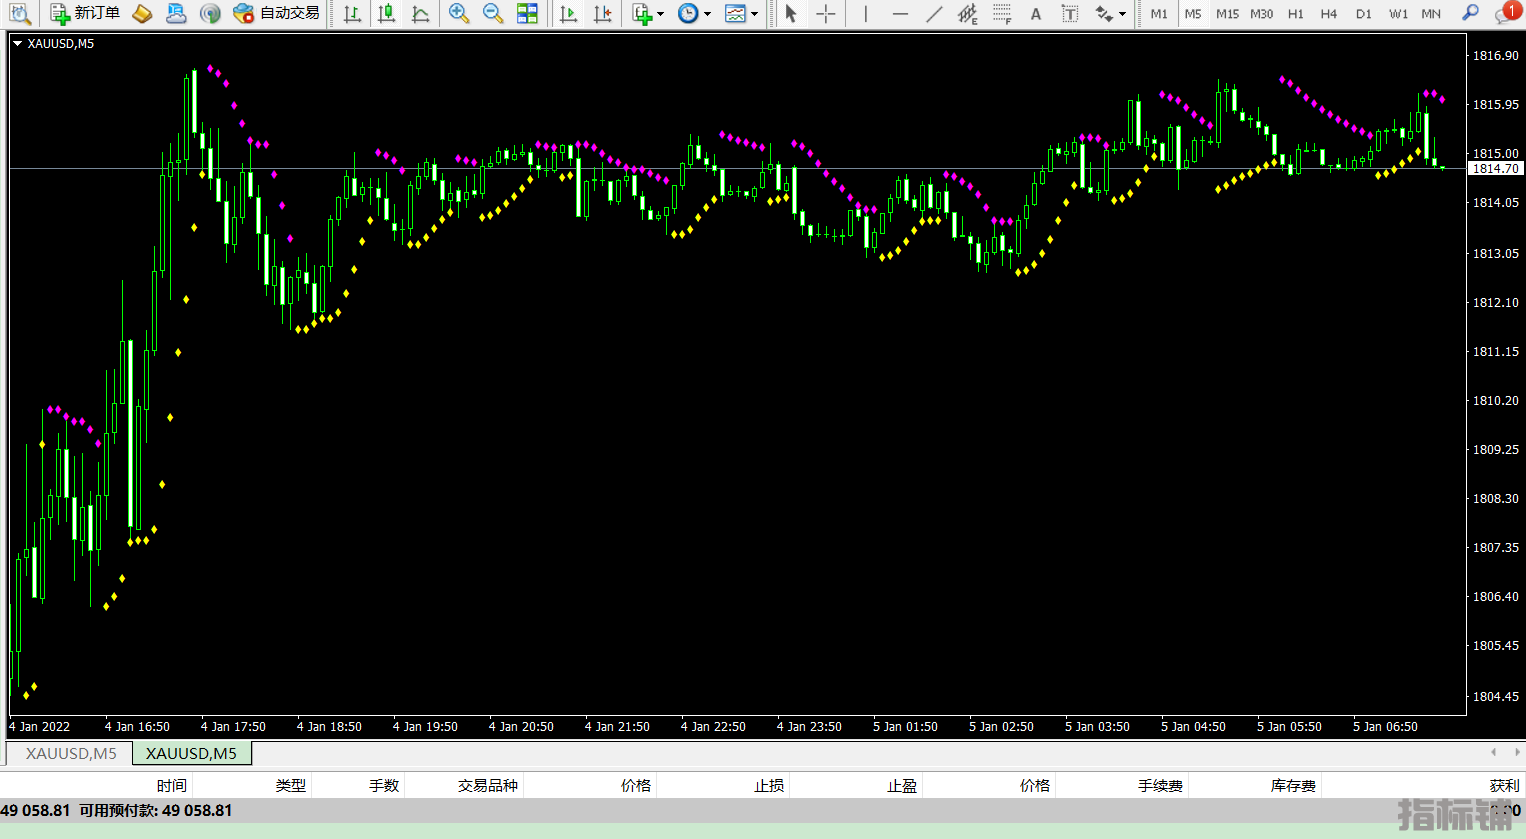Click the 1814.70 current price marker
This screenshot has height=839, width=1526.
point(1495,169)
